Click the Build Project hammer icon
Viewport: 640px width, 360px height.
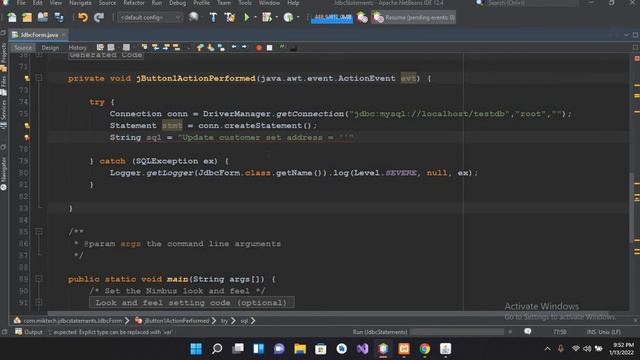[213, 17]
